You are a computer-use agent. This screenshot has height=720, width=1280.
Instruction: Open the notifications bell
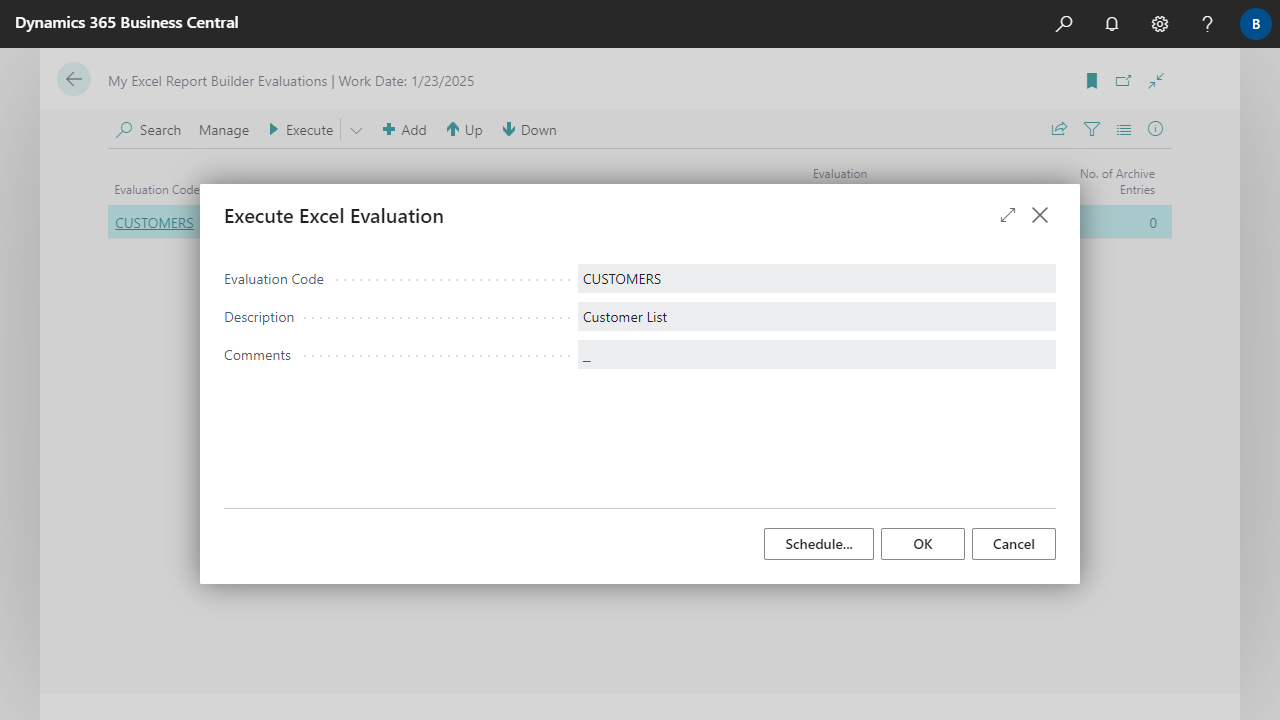click(1112, 24)
